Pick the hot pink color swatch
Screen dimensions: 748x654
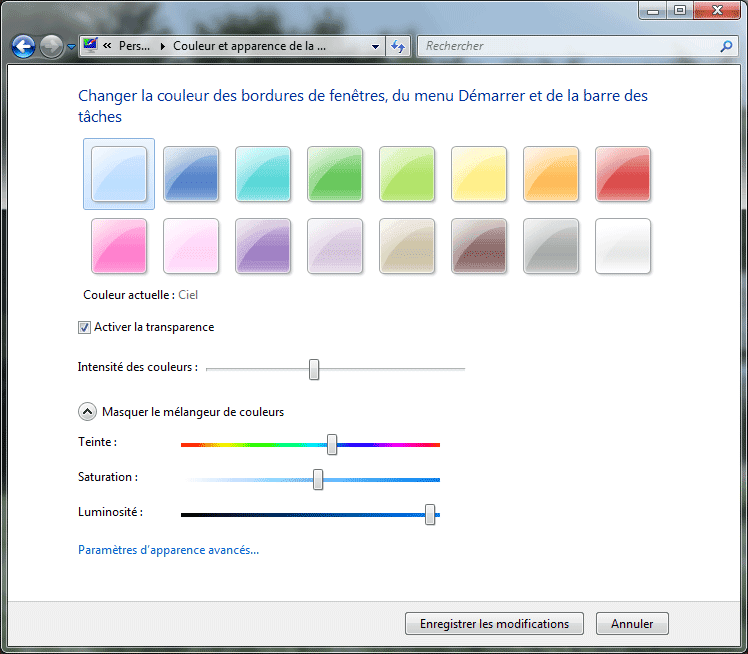pyautogui.click(x=119, y=246)
